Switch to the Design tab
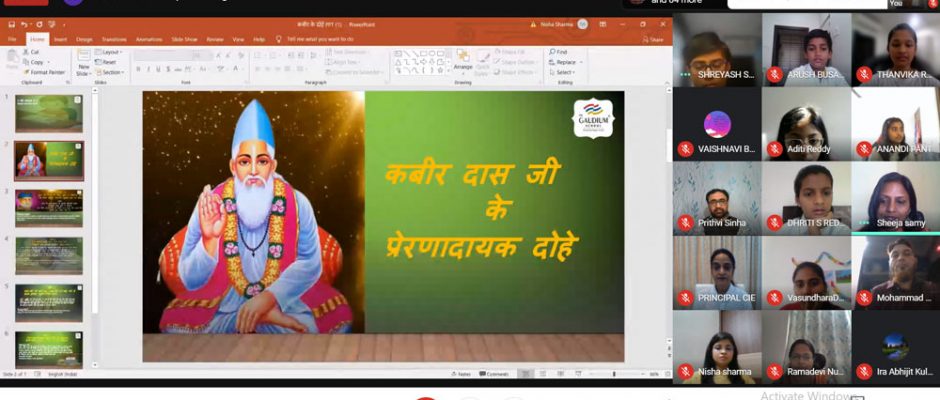The height and width of the screenshot is (400, 940). pos(84,39)
